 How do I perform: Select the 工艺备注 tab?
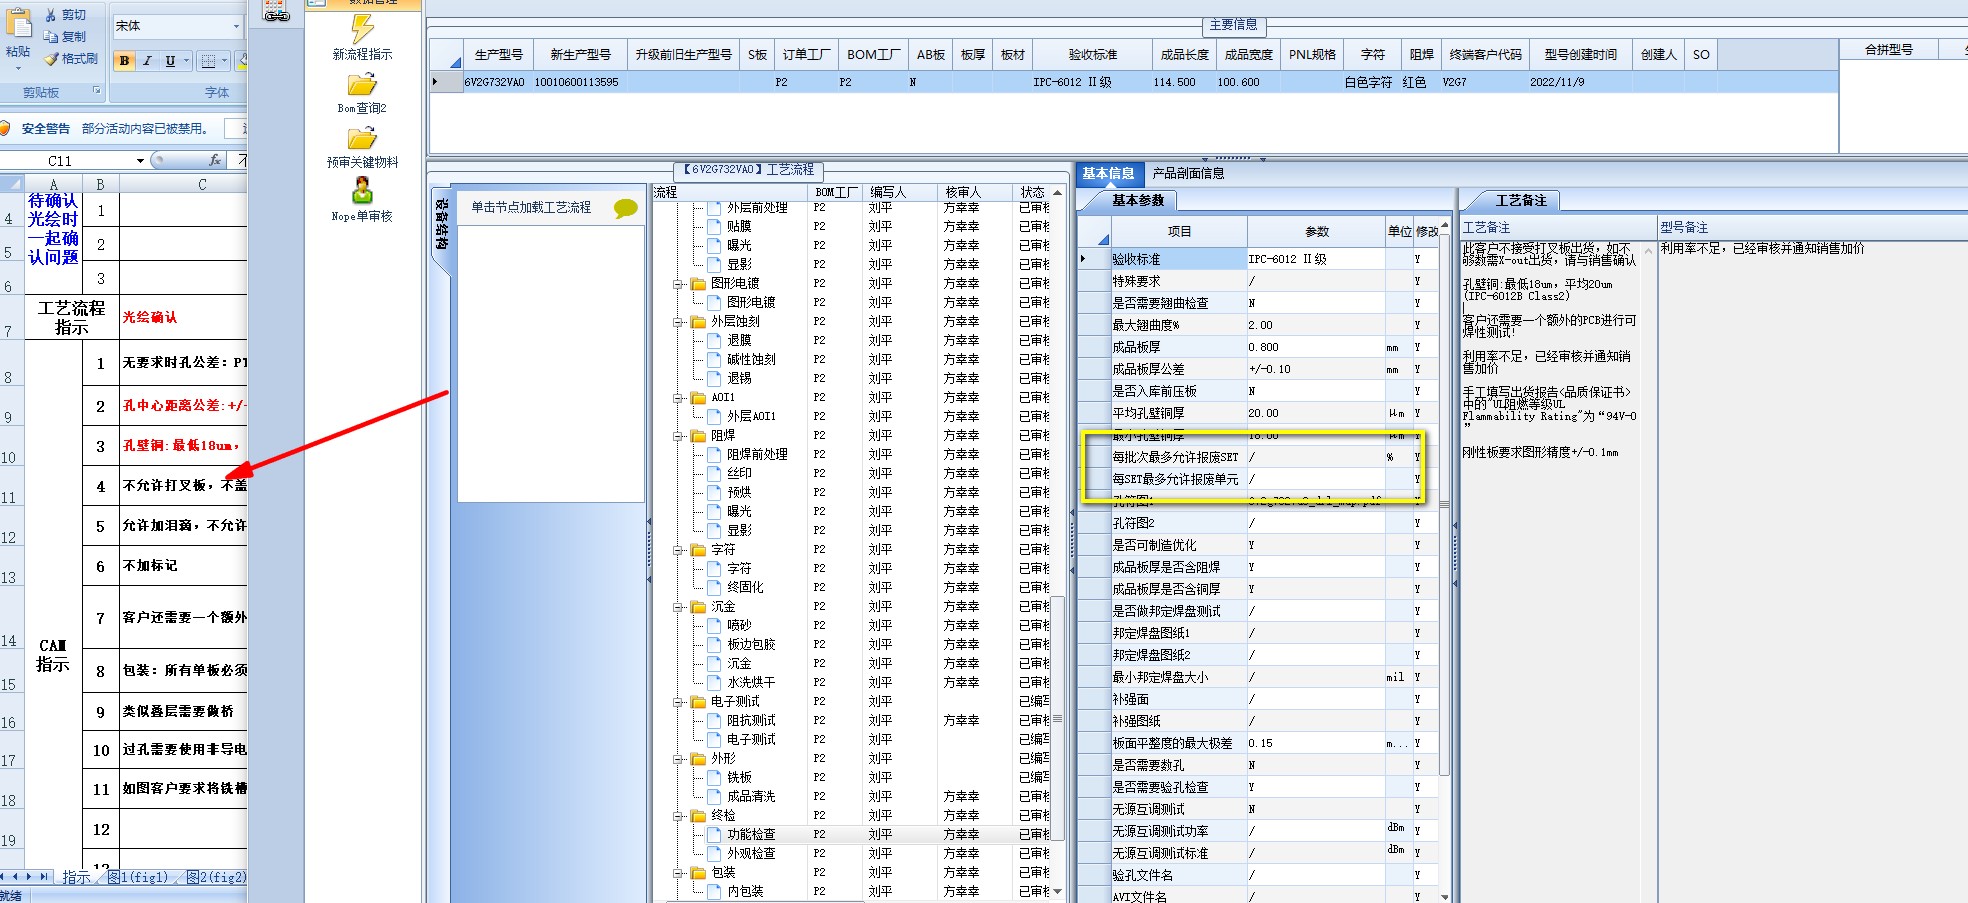coord(1520,201)
